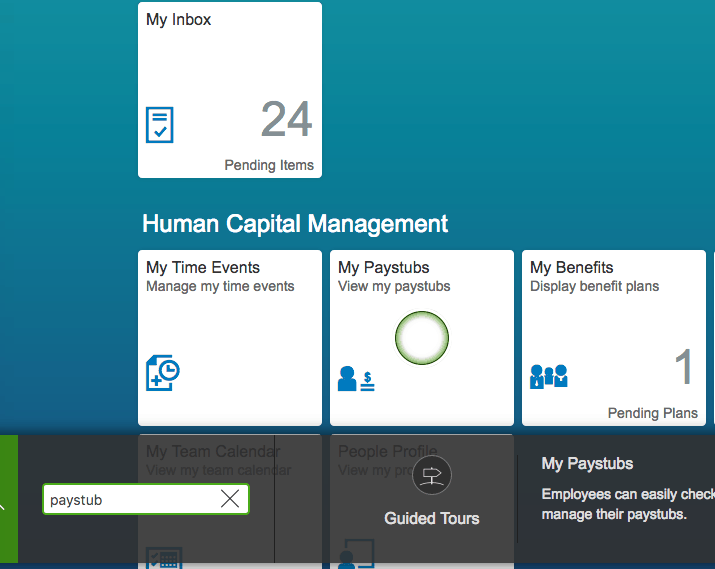Click the Human Capital Management heading
The image size is (715, 569).
[x=295, y=224]
